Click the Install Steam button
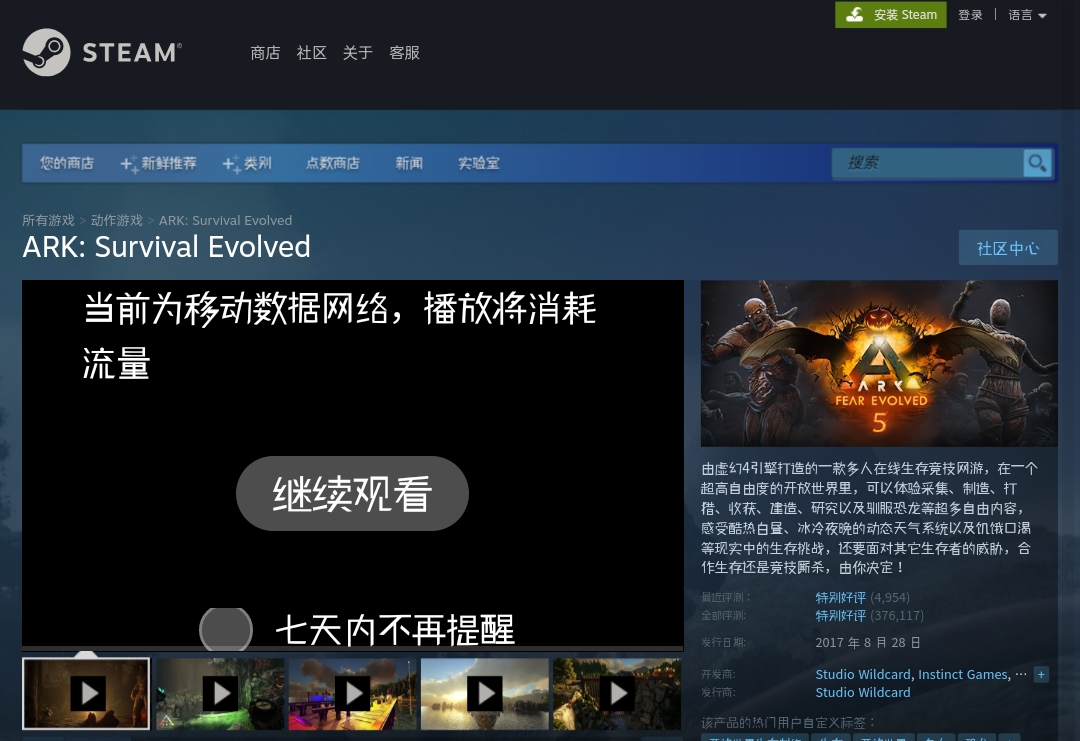Viewport: 1080px width, 741px height. coord(891,15)
